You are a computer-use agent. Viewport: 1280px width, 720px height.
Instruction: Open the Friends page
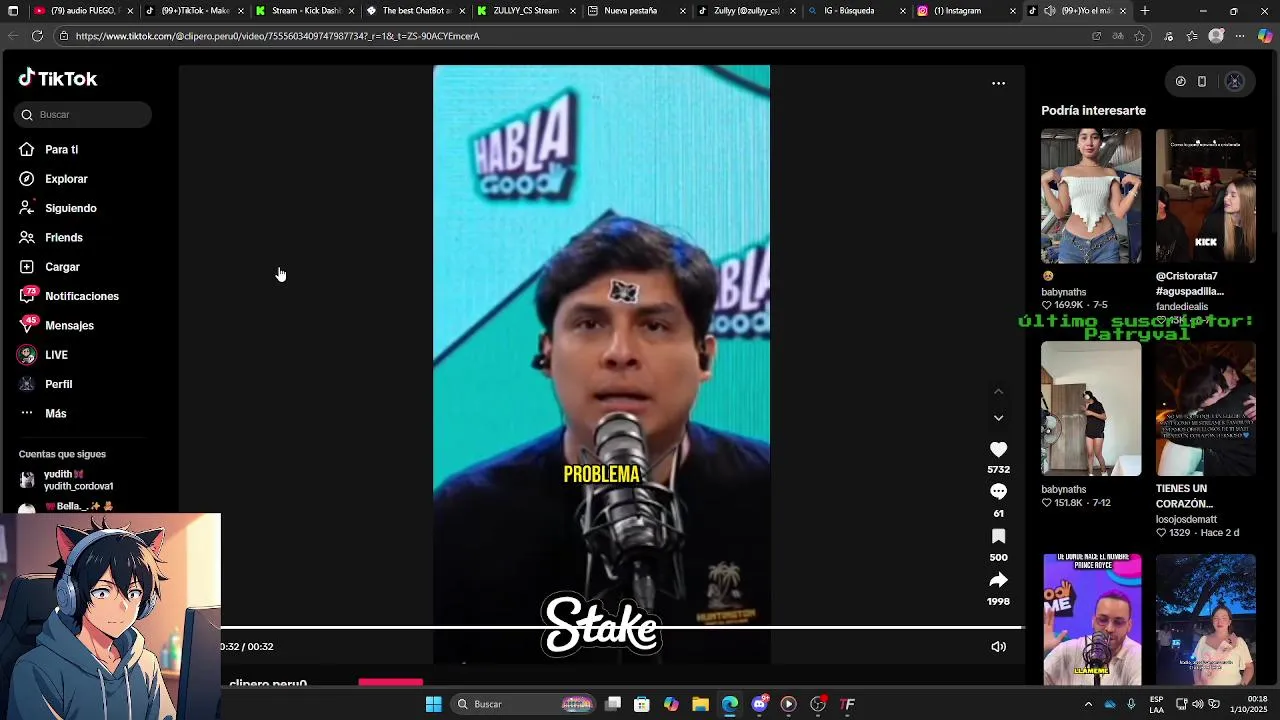[63, 238]
